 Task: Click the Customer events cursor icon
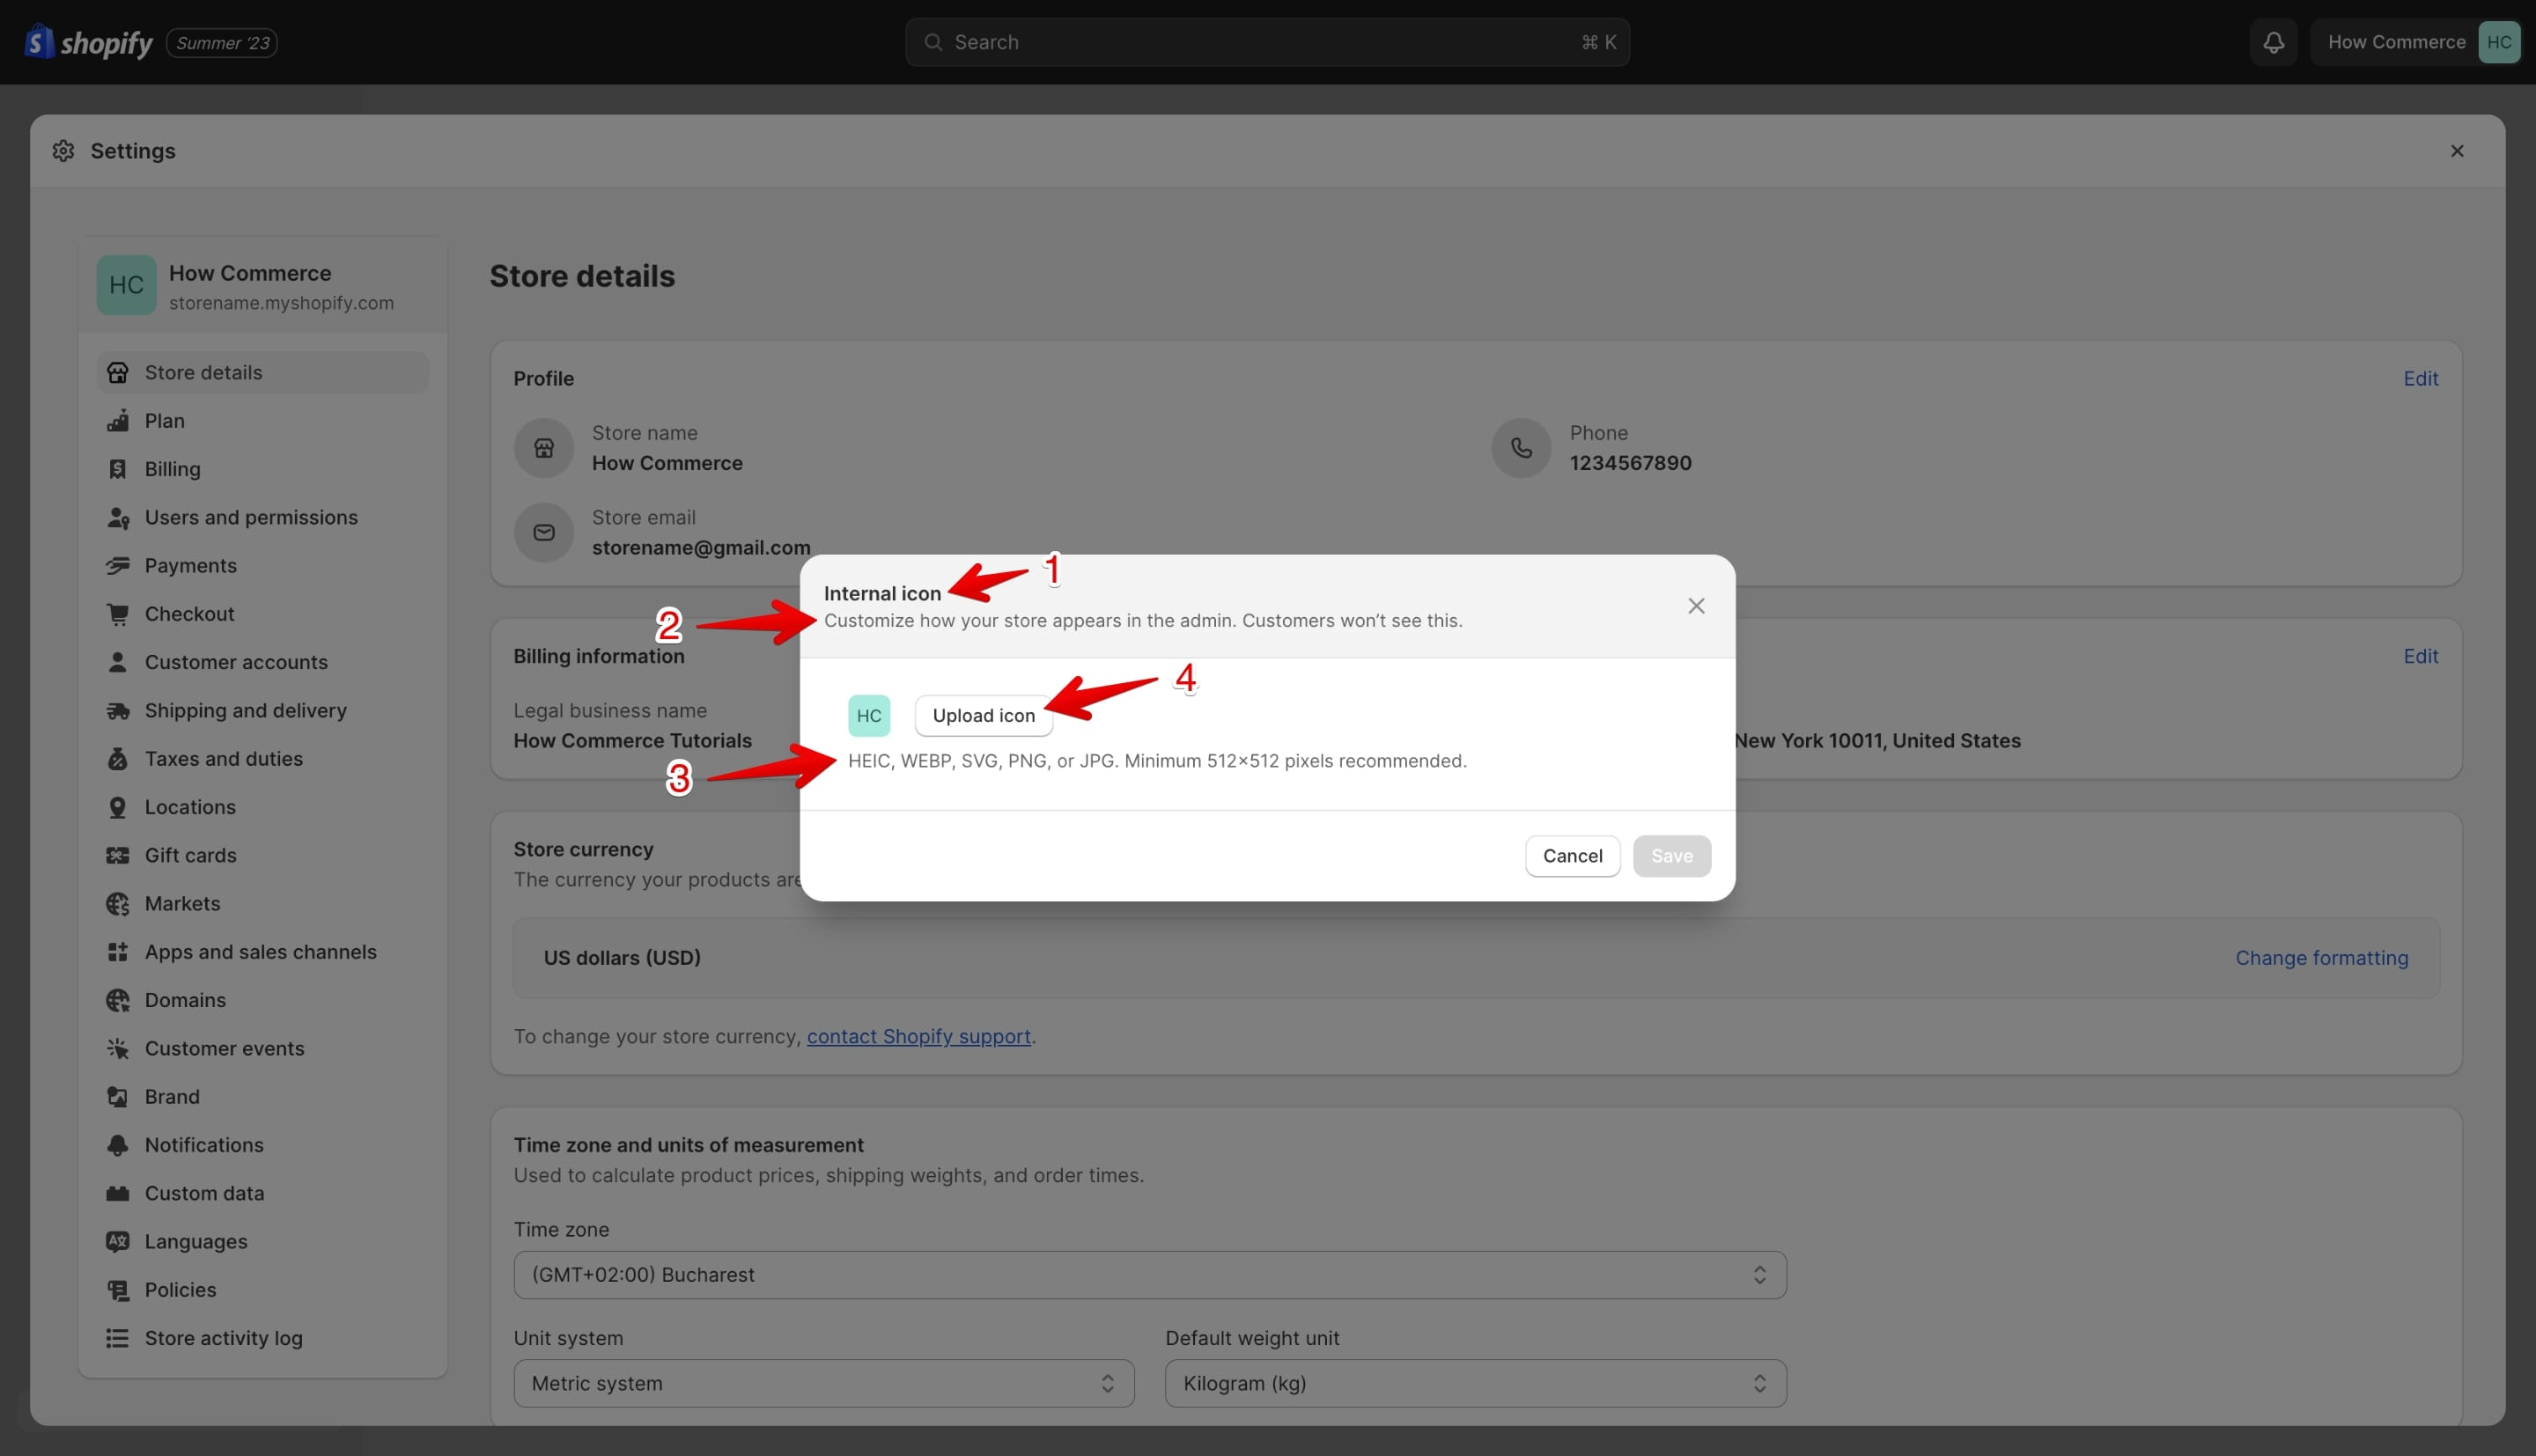117,1048
